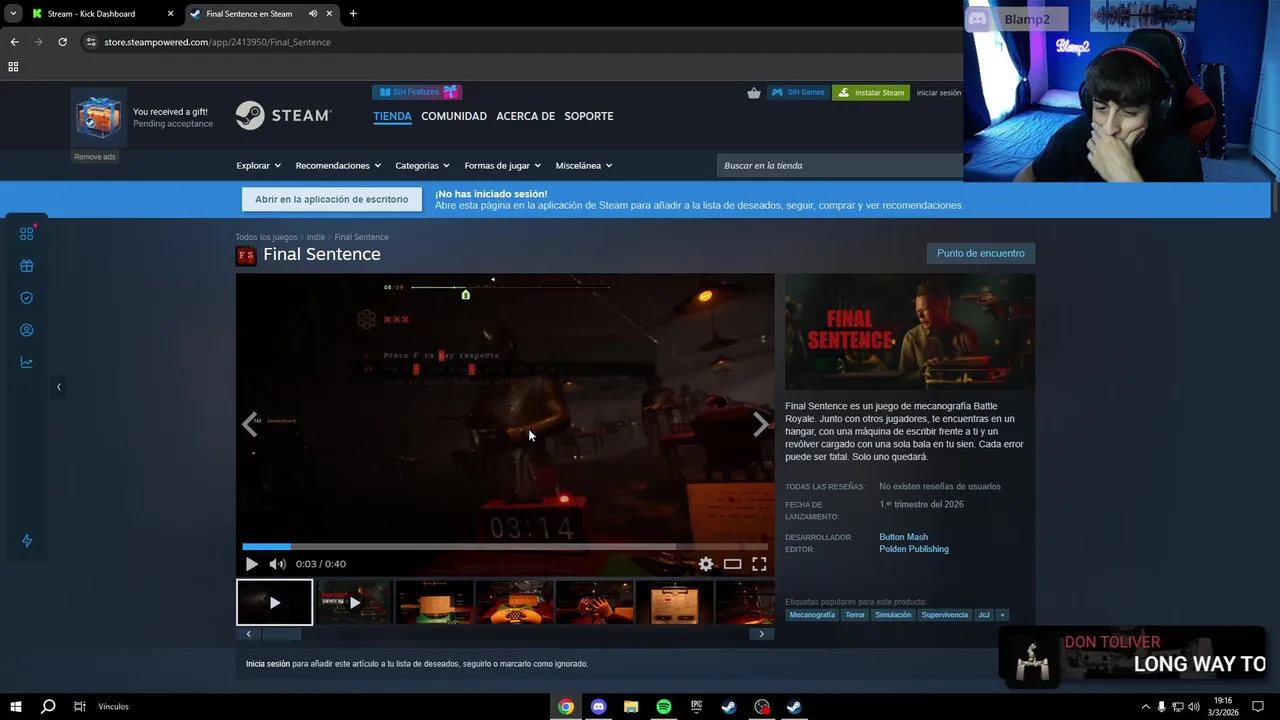Play the trailer video
The image size is (1280, 720).
click(252, 564)
